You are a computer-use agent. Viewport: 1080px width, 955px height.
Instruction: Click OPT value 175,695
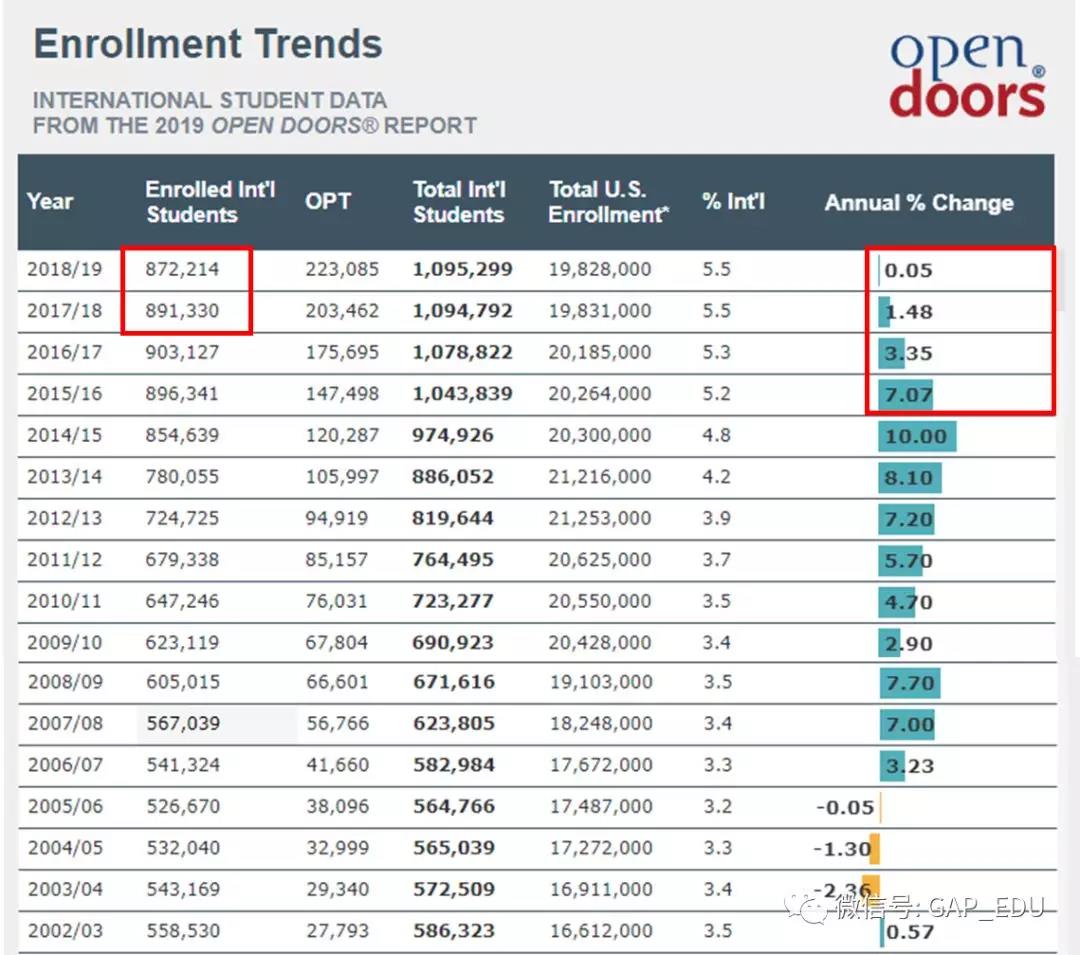342,352
